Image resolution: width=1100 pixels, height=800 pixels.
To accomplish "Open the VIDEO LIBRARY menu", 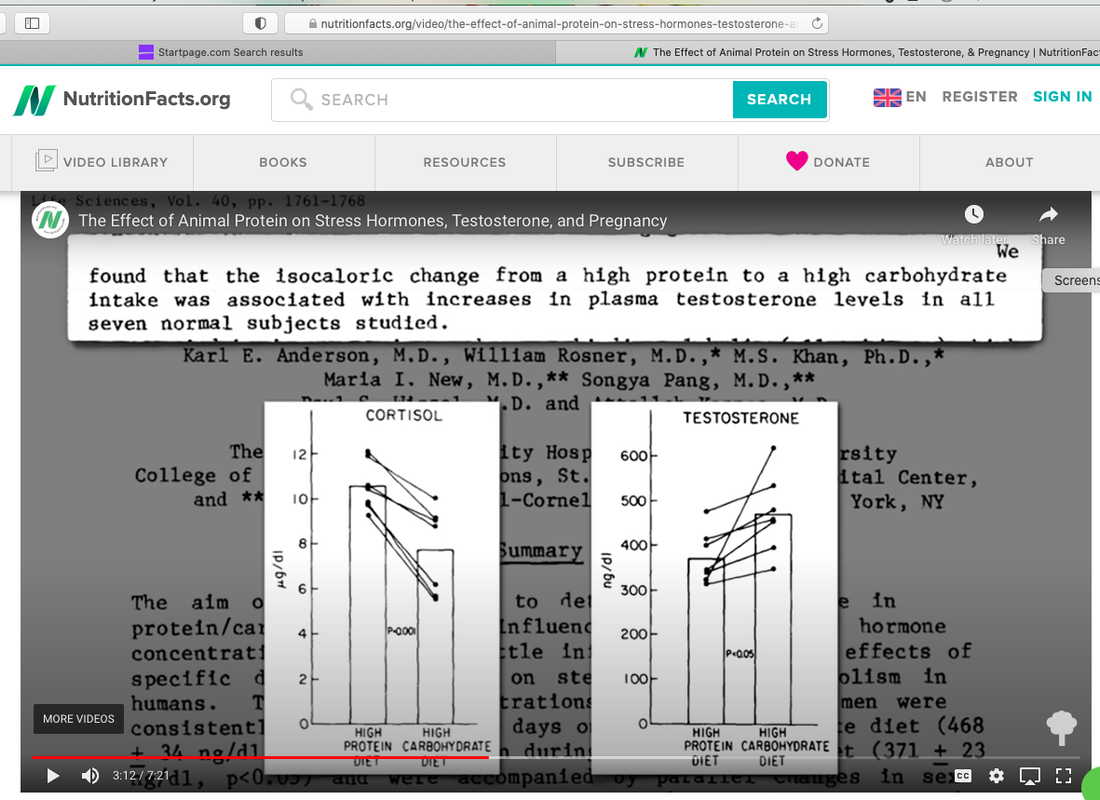I will (102, 162).
